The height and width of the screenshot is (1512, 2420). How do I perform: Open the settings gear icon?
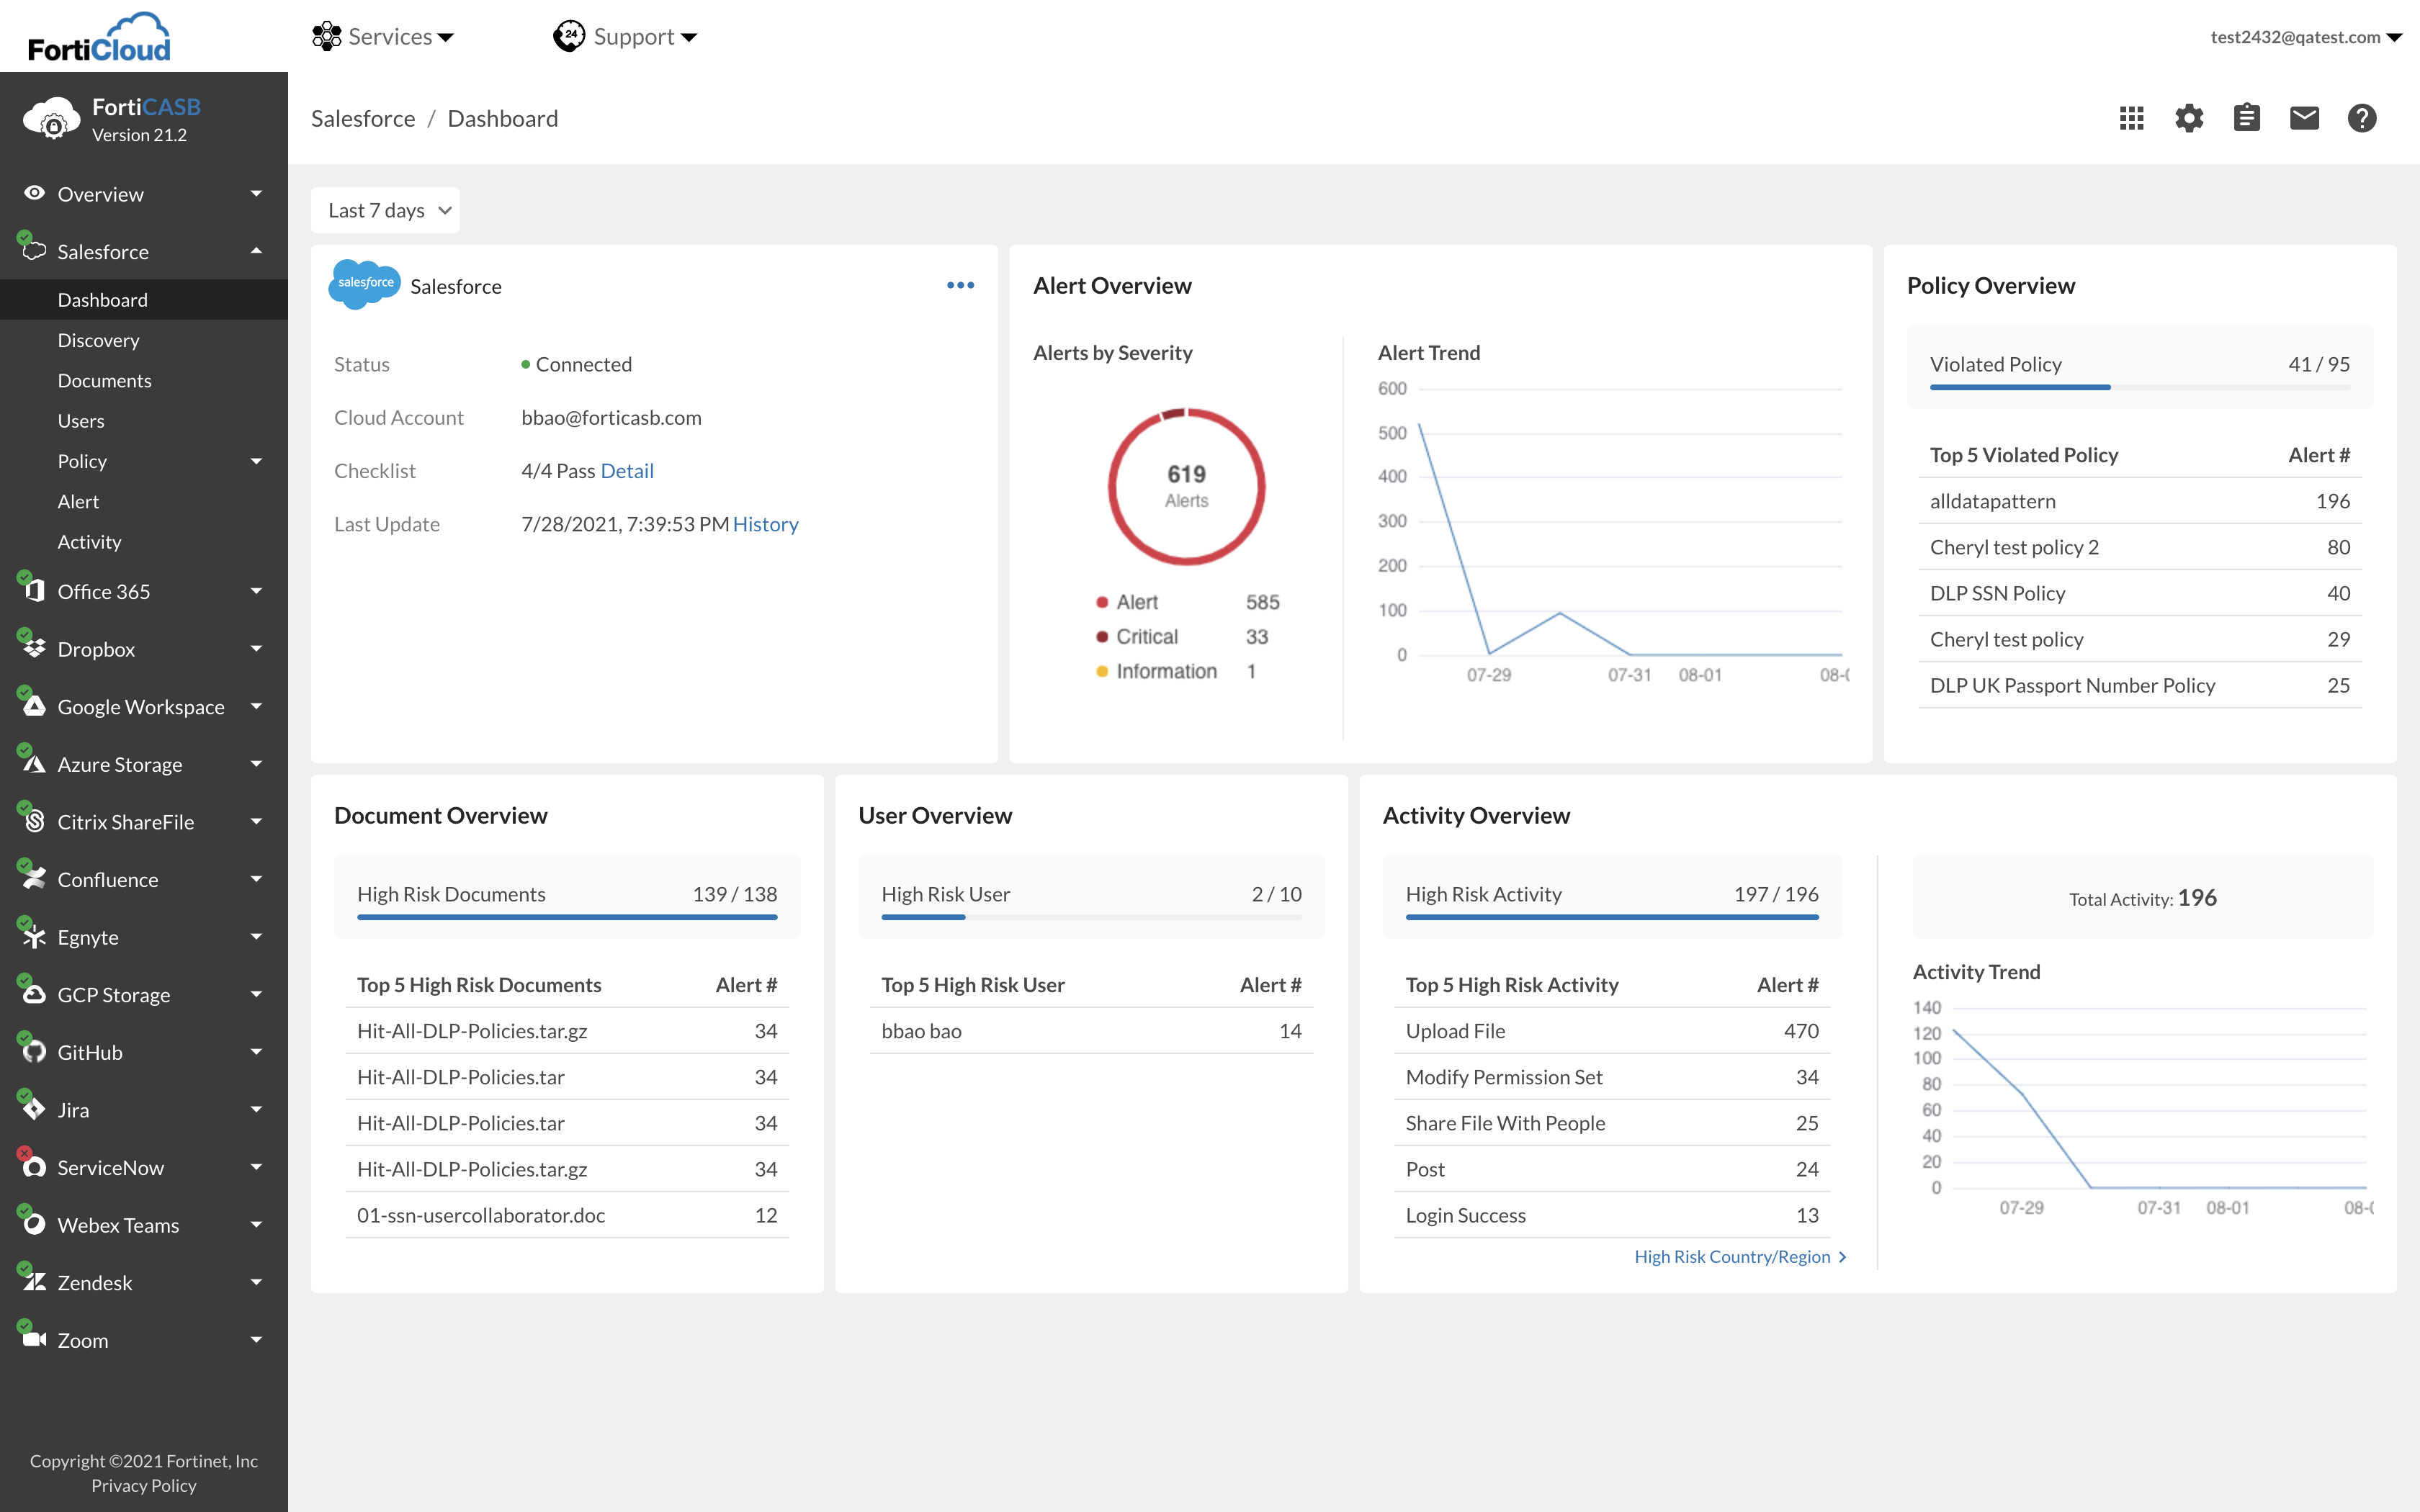pos(2189,118)
